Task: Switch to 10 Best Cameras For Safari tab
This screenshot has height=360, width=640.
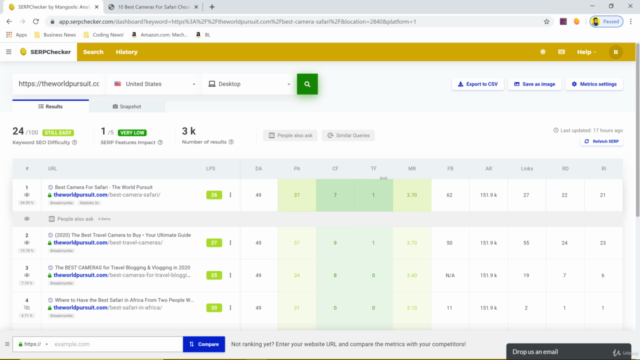Action: [153, 7]
